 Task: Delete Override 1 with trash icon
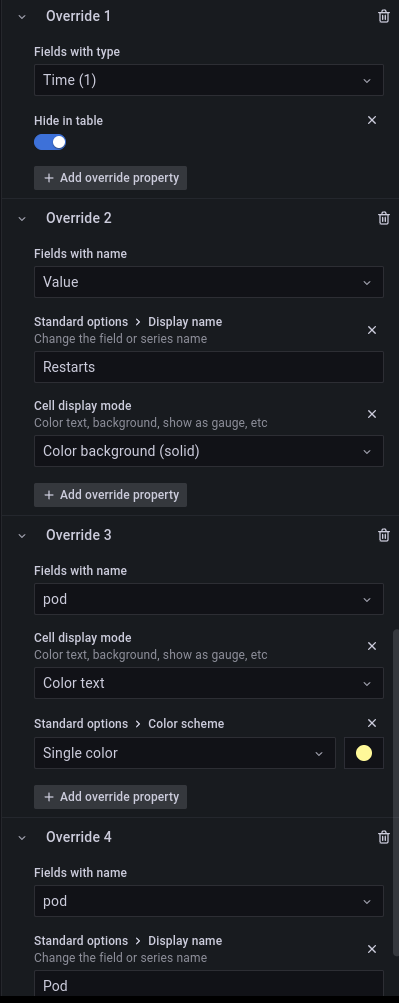(x=384, y=17)
